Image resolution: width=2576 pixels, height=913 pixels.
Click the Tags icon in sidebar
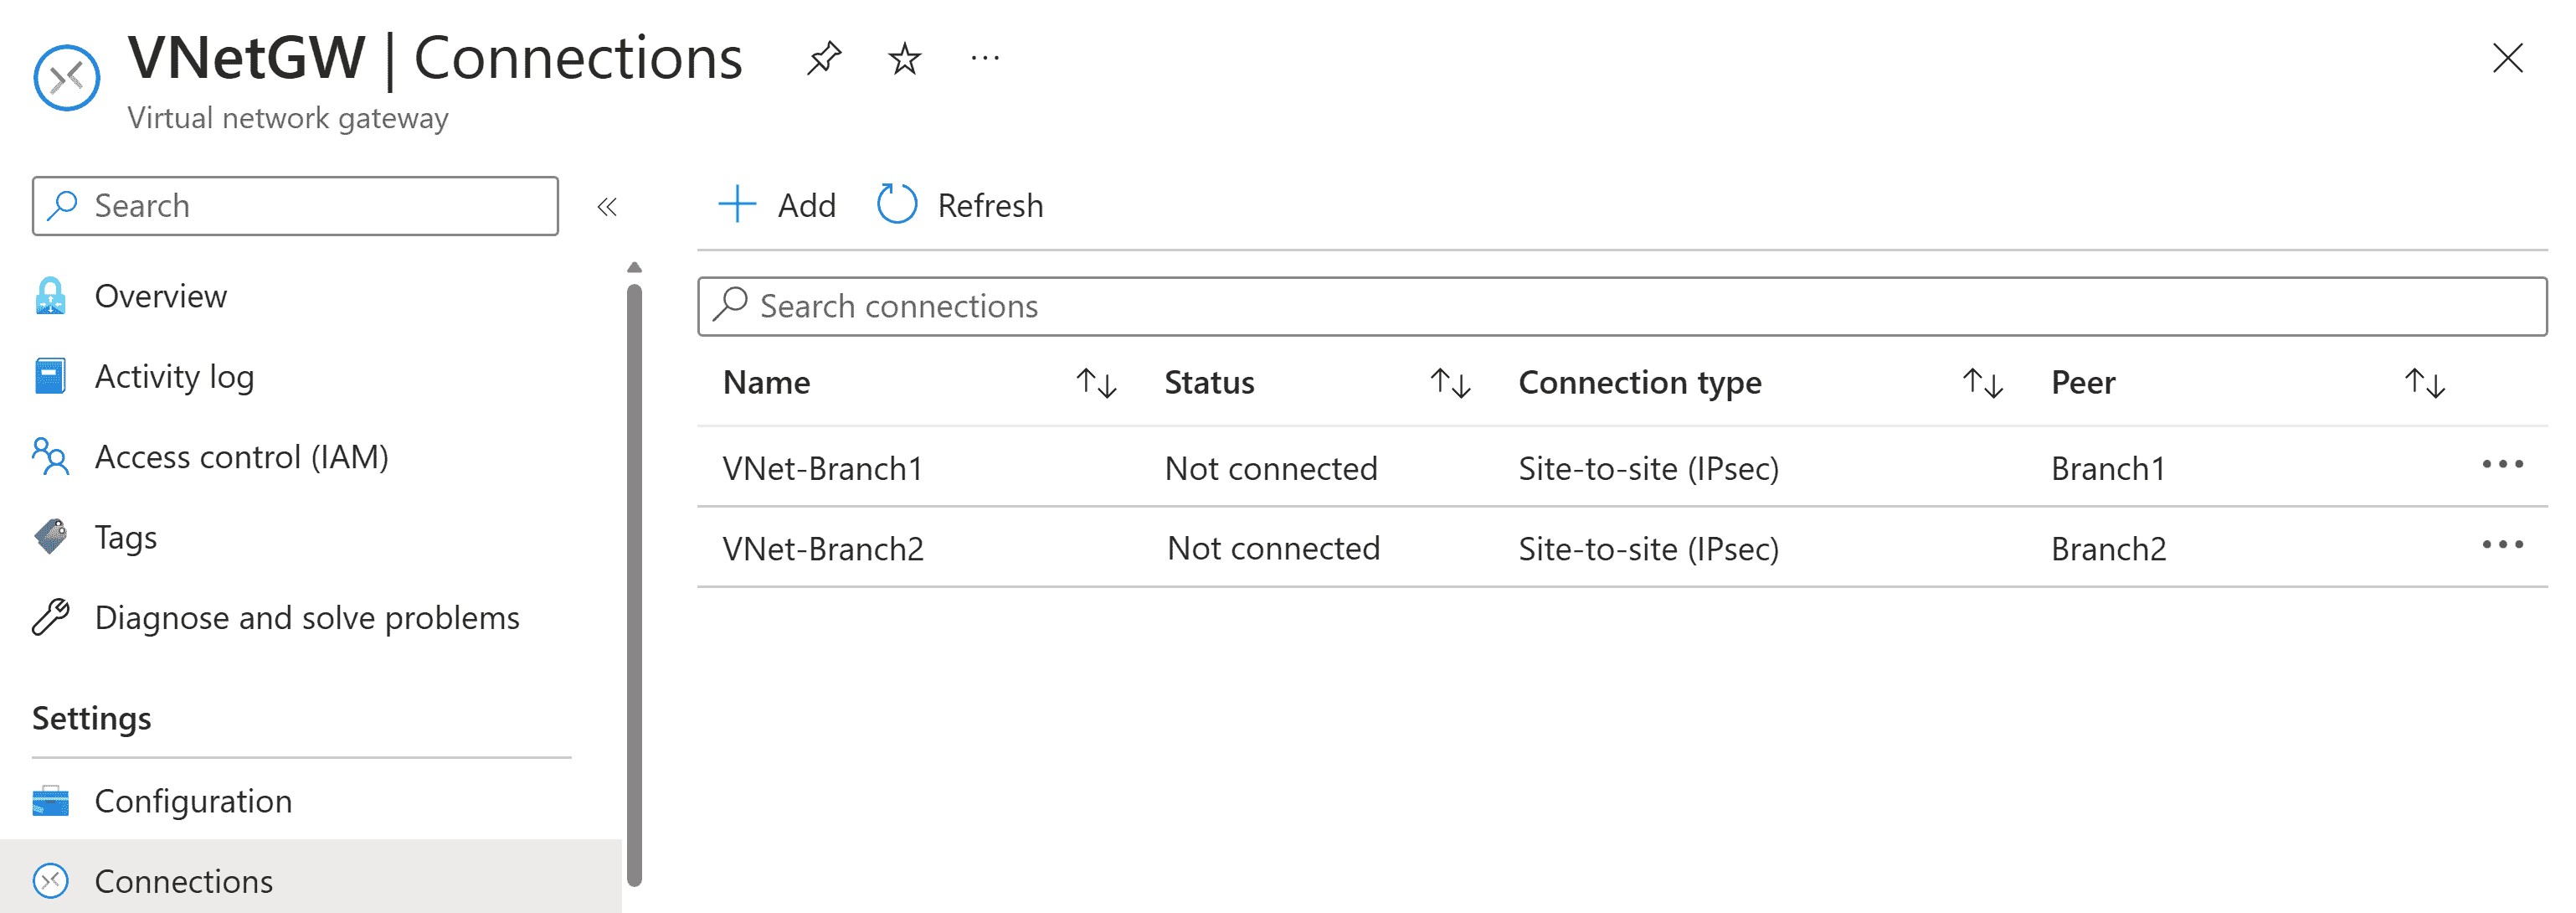pos(50,537)
